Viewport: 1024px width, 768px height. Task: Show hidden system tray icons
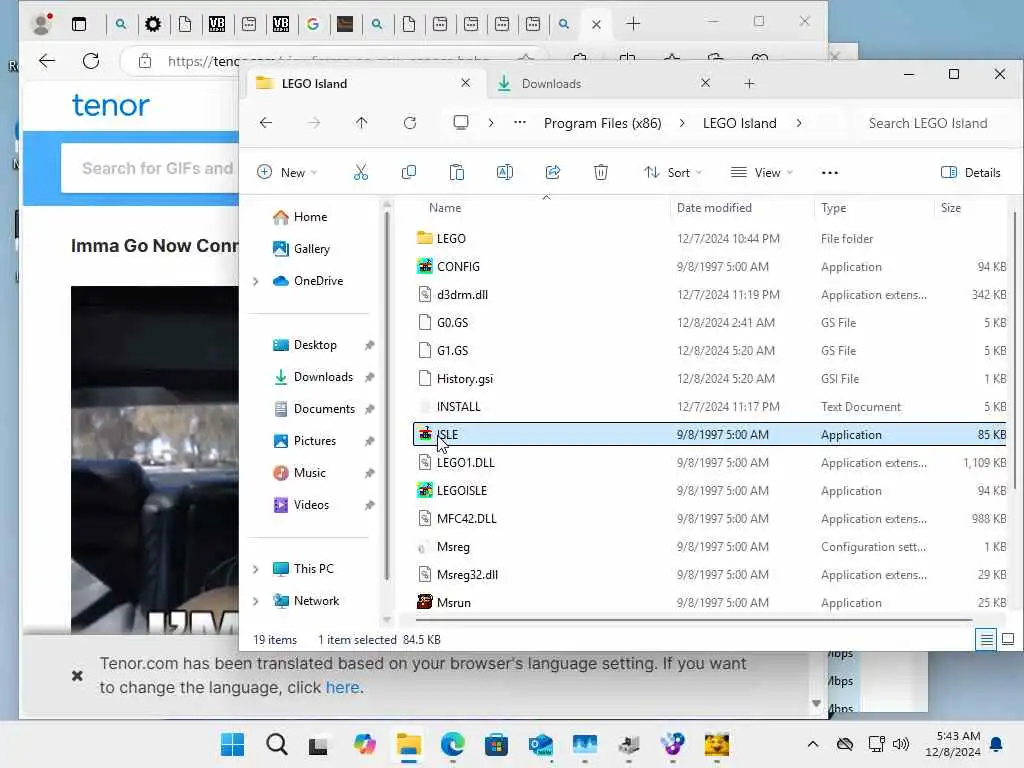click(812, 744)
